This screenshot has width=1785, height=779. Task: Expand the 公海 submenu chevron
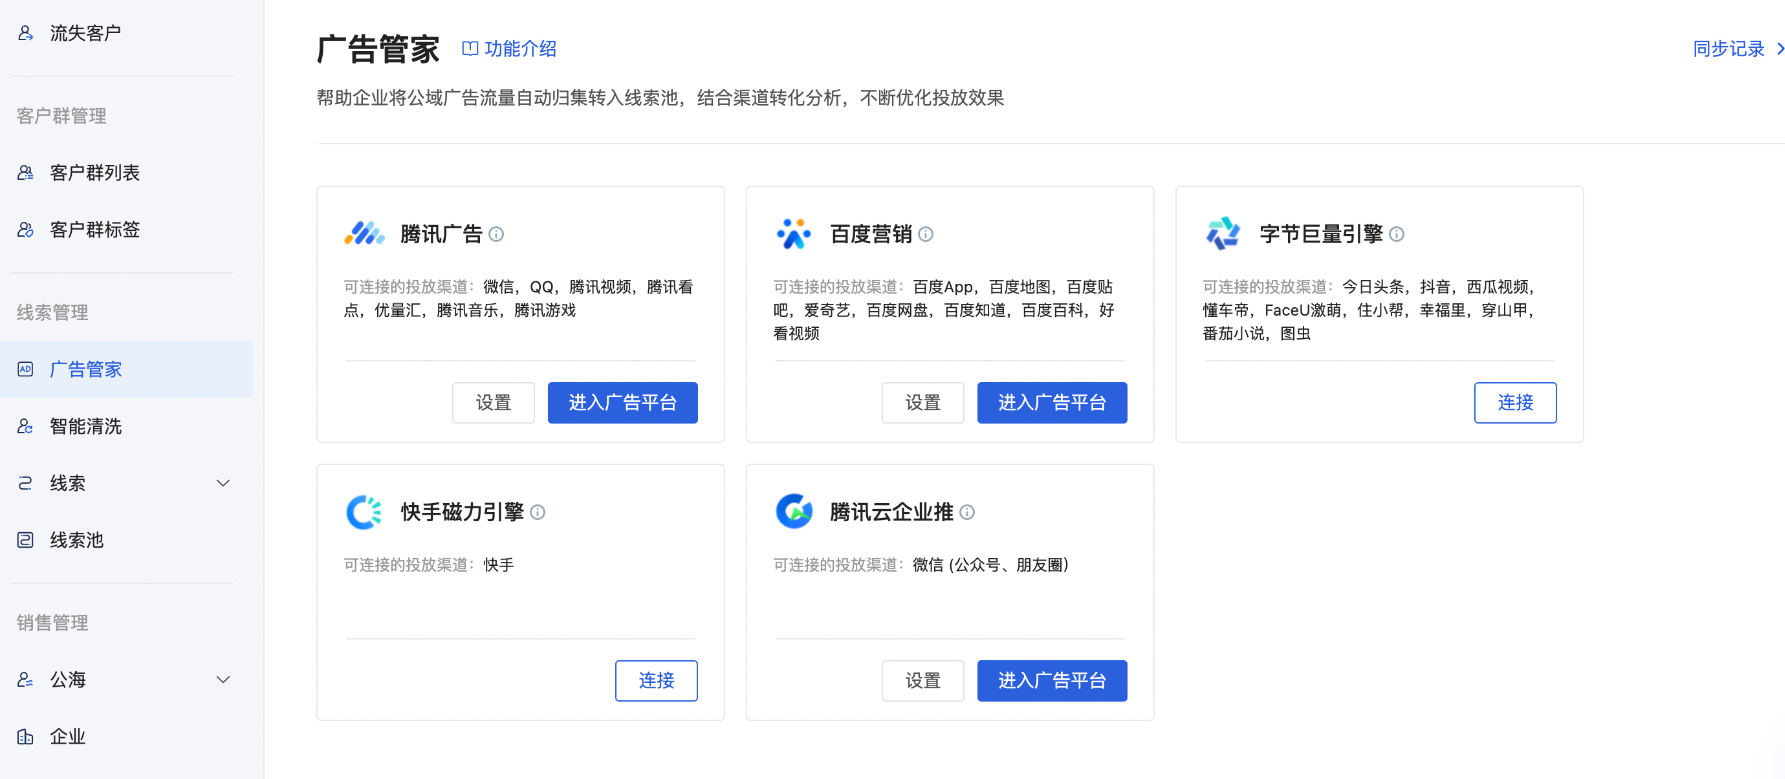click(224, 680)
